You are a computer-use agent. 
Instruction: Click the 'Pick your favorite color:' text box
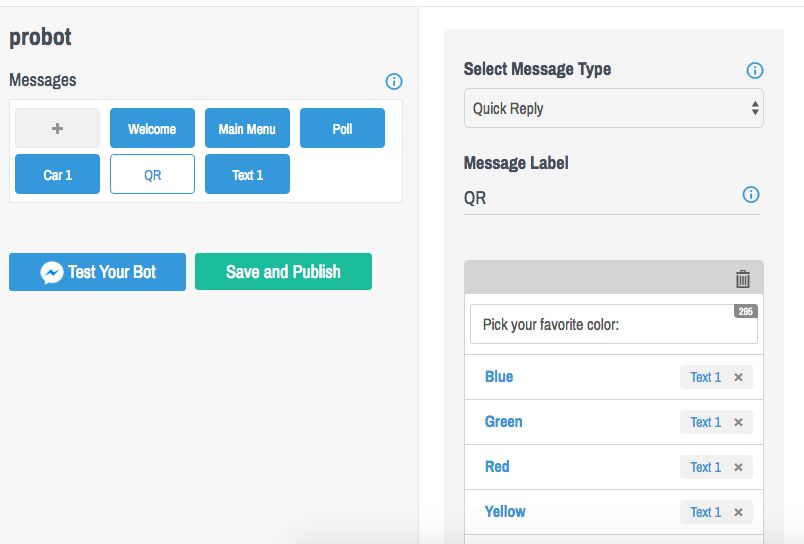coord(614,324)
